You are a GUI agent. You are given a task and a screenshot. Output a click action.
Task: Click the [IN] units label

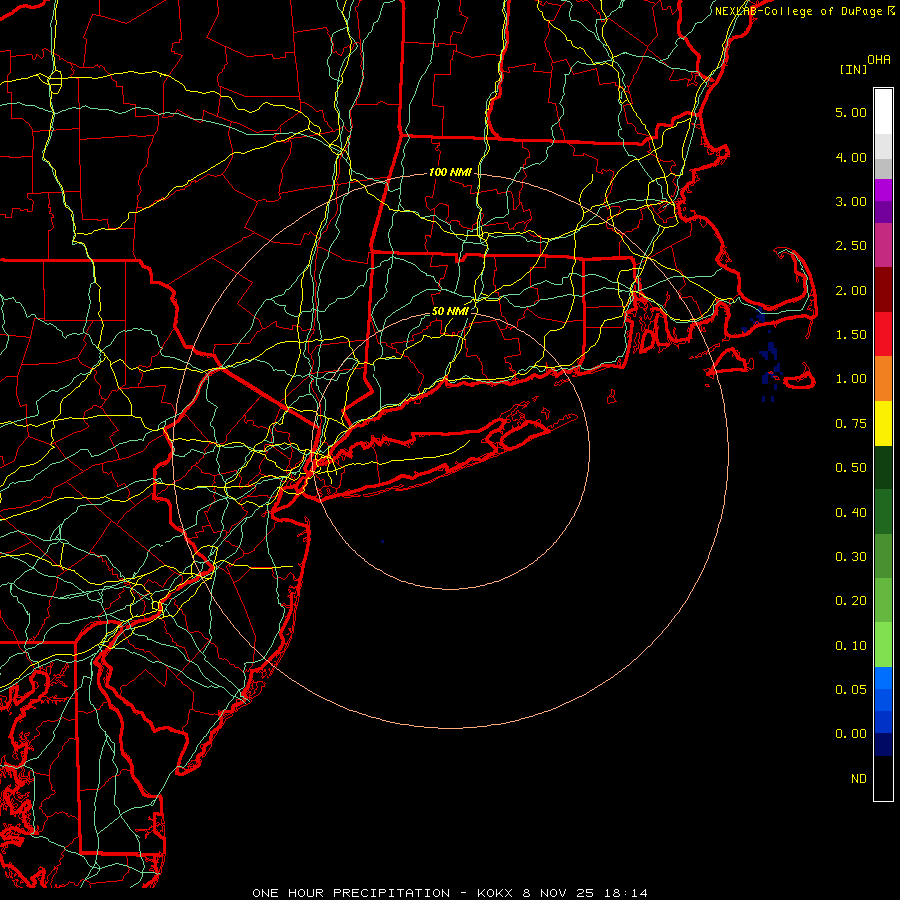853,69
